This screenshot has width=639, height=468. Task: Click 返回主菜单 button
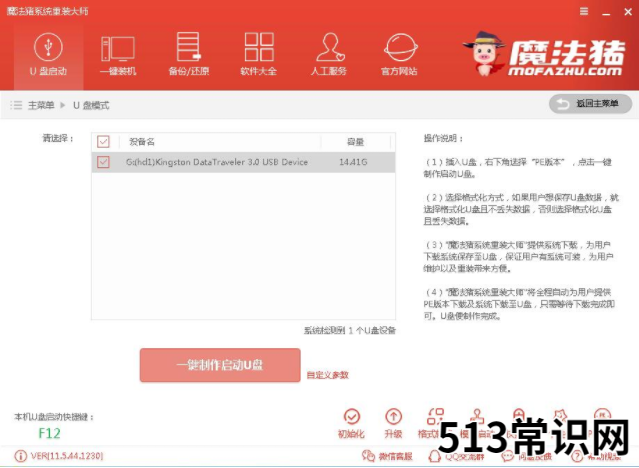tap(591, 104)
